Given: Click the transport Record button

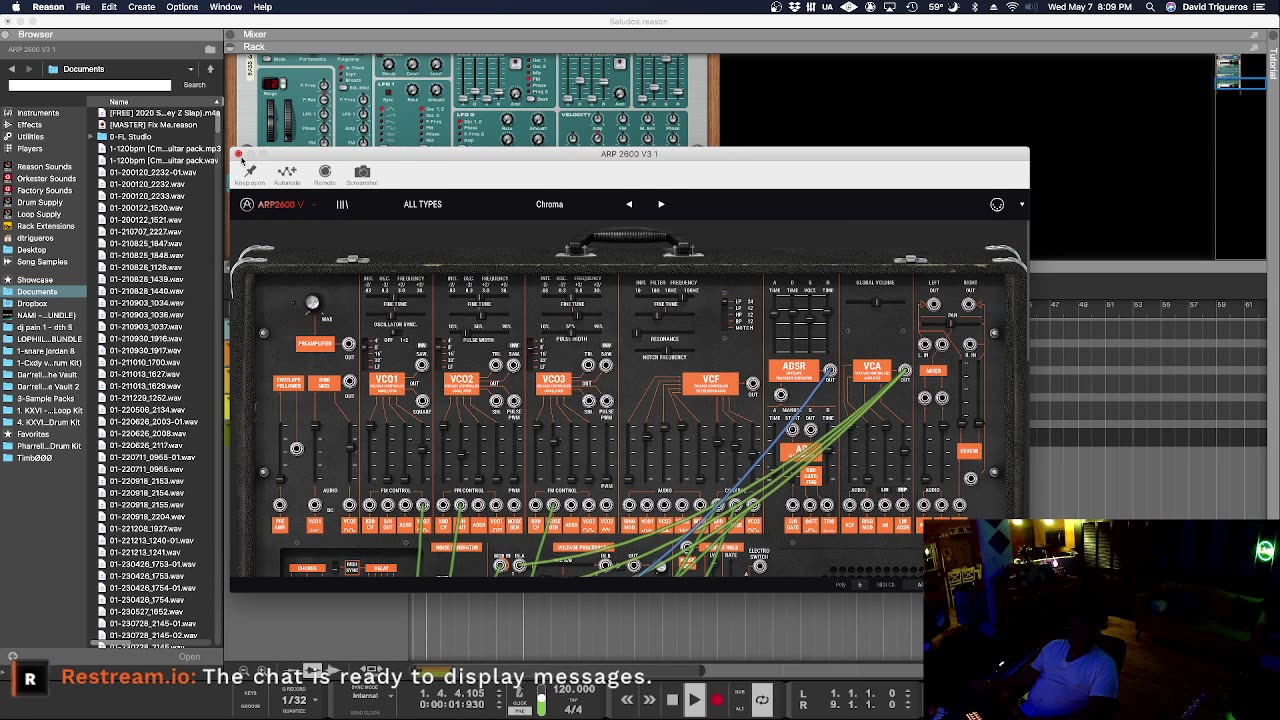Looking at the screenshot, I should coord(717,700).
